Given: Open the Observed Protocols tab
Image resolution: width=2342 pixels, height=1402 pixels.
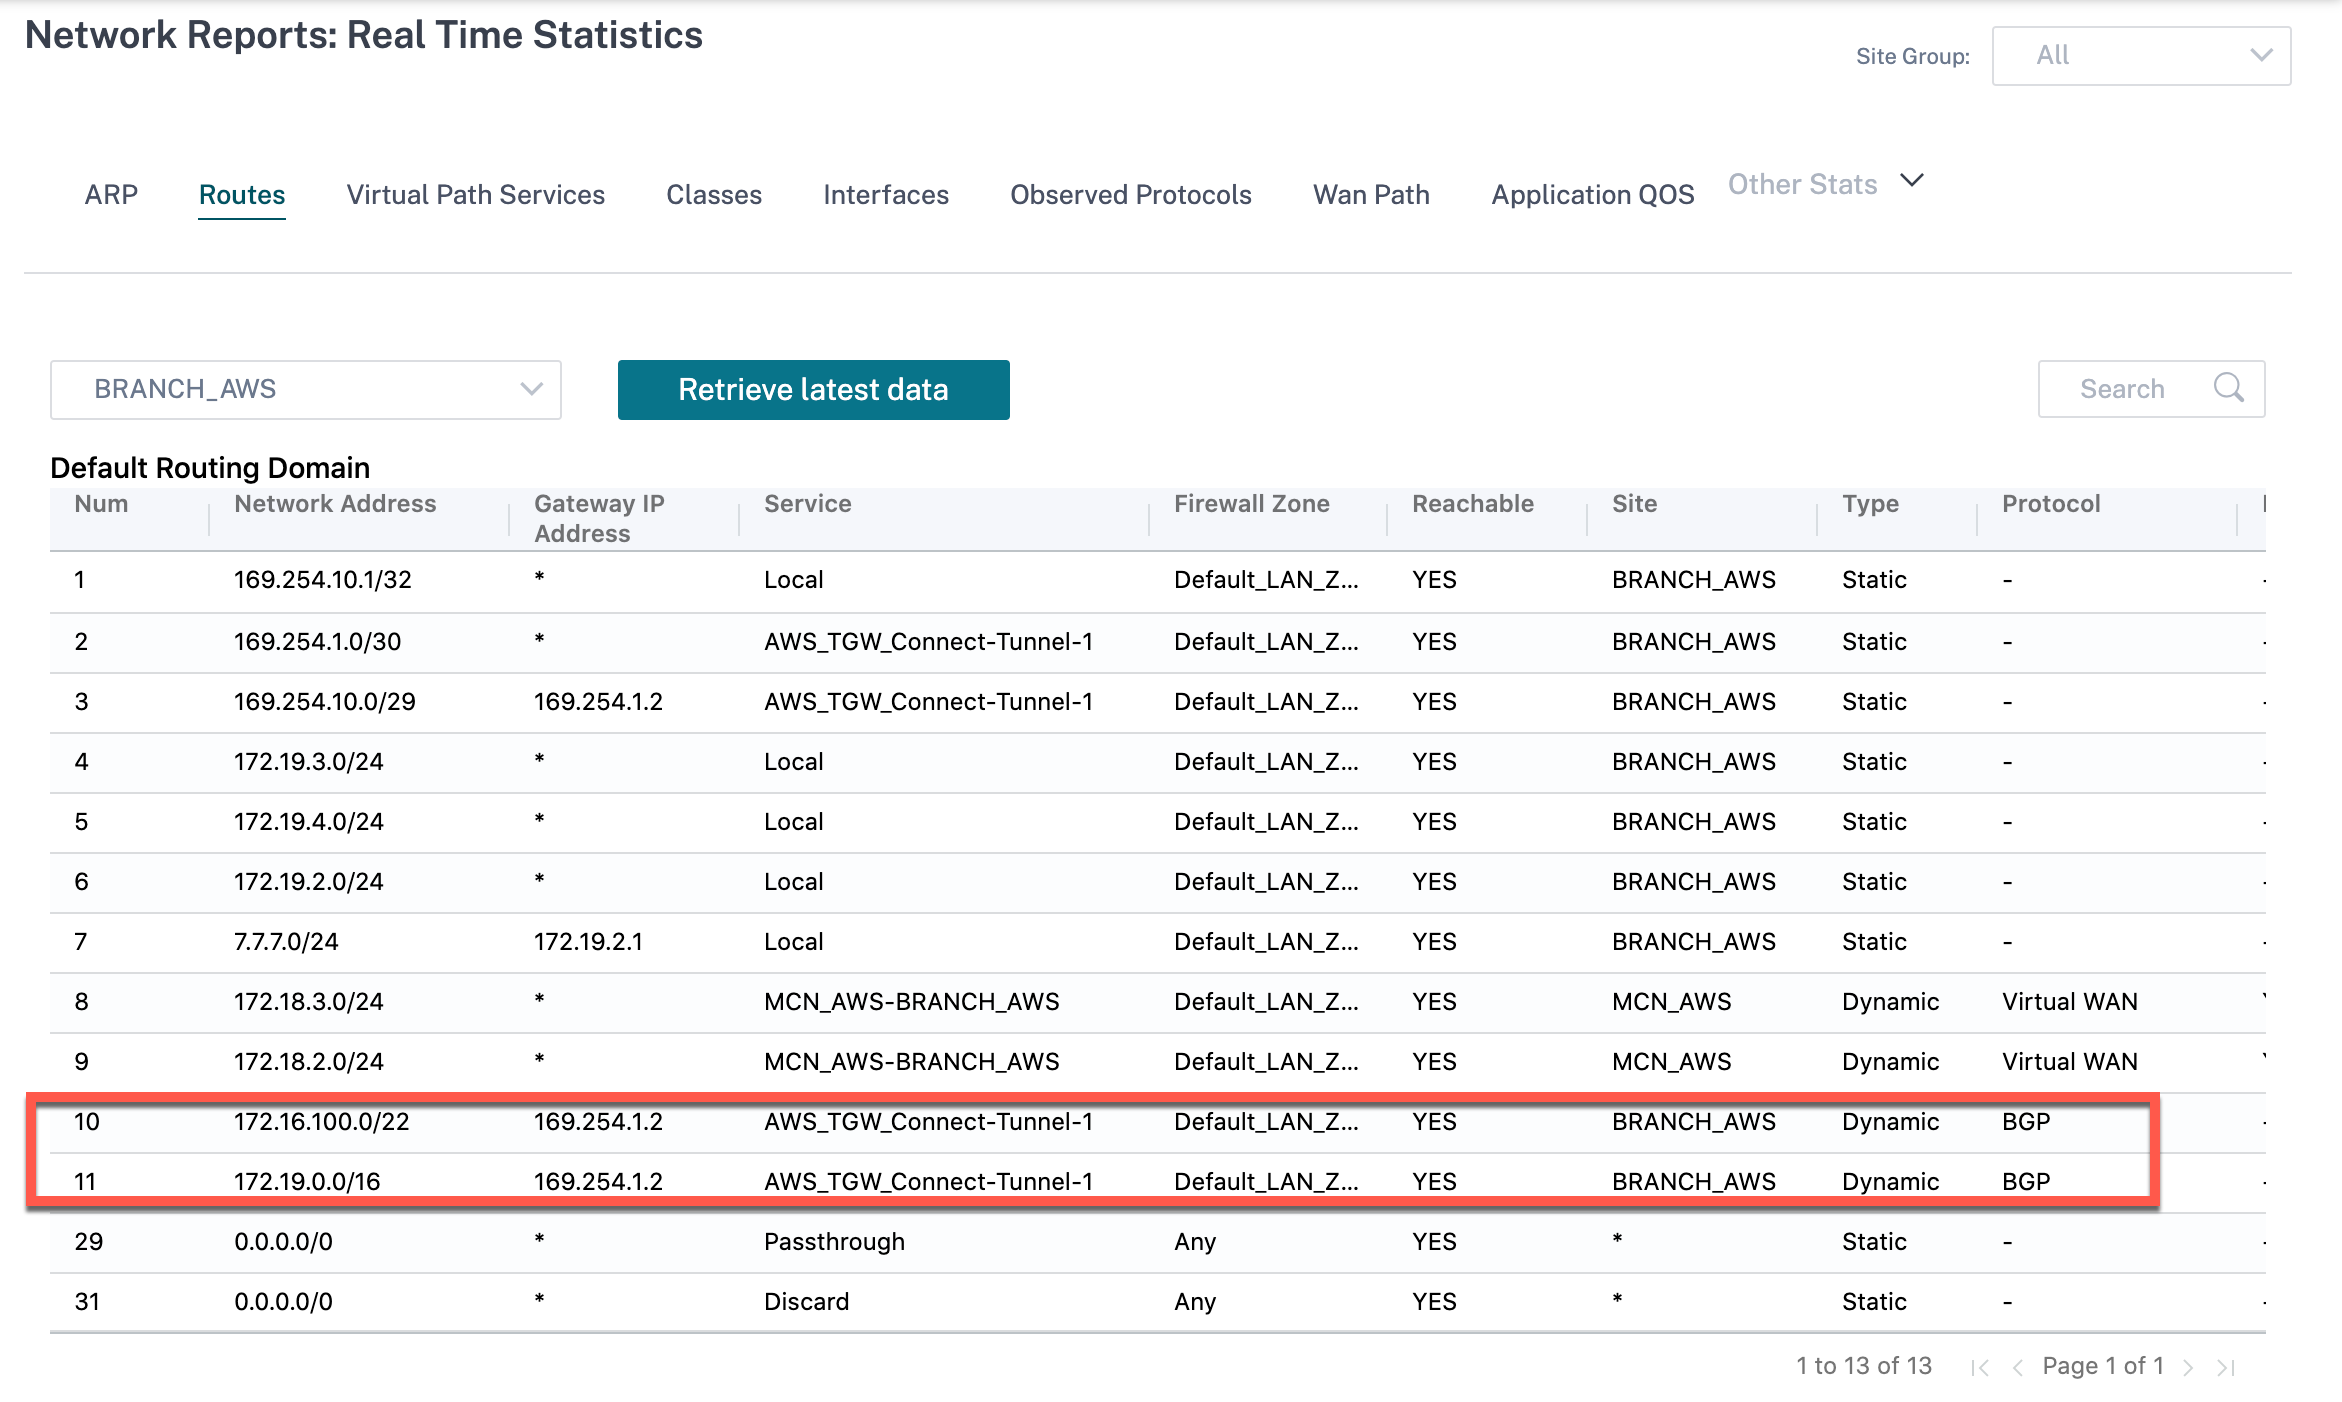Looking at the screenshot, I should [x=1131, y=194].
